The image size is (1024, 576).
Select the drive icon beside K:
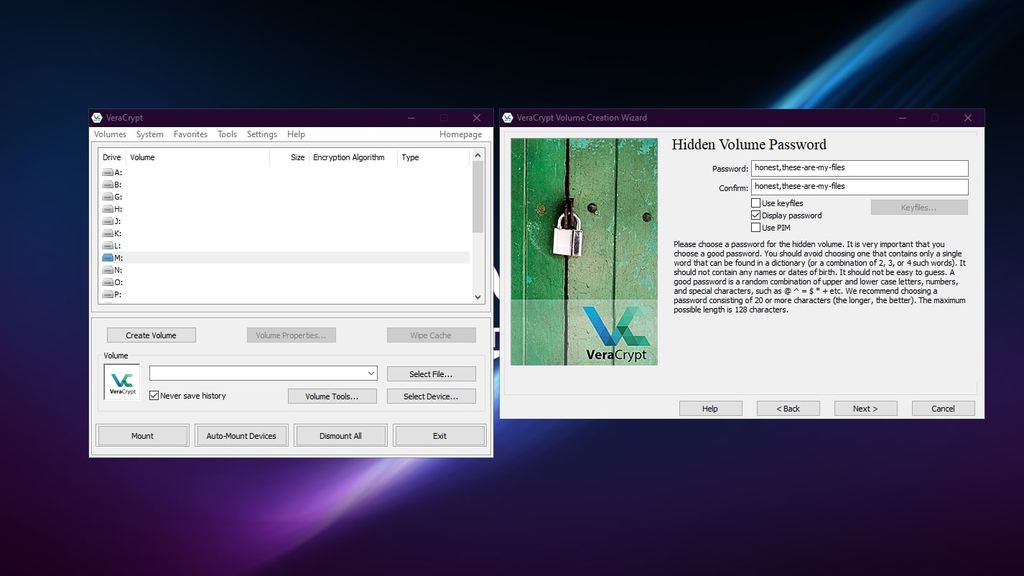click(107, 234)
